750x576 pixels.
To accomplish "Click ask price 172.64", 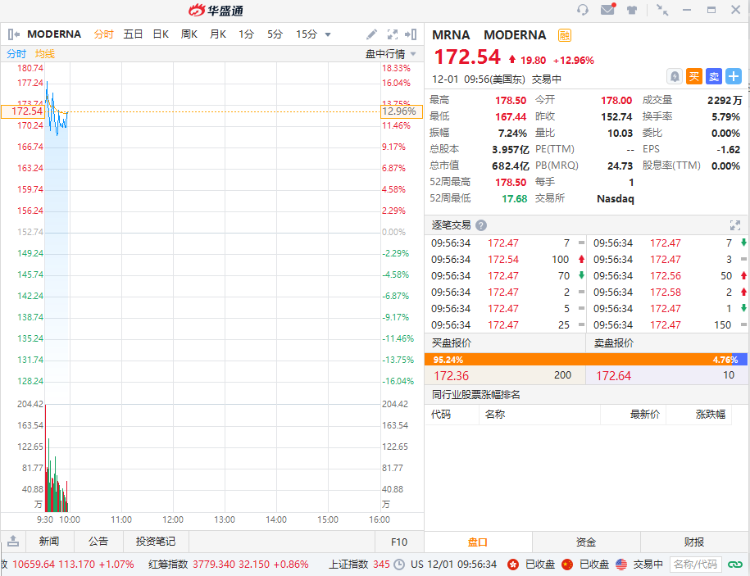I will [613, 376].
